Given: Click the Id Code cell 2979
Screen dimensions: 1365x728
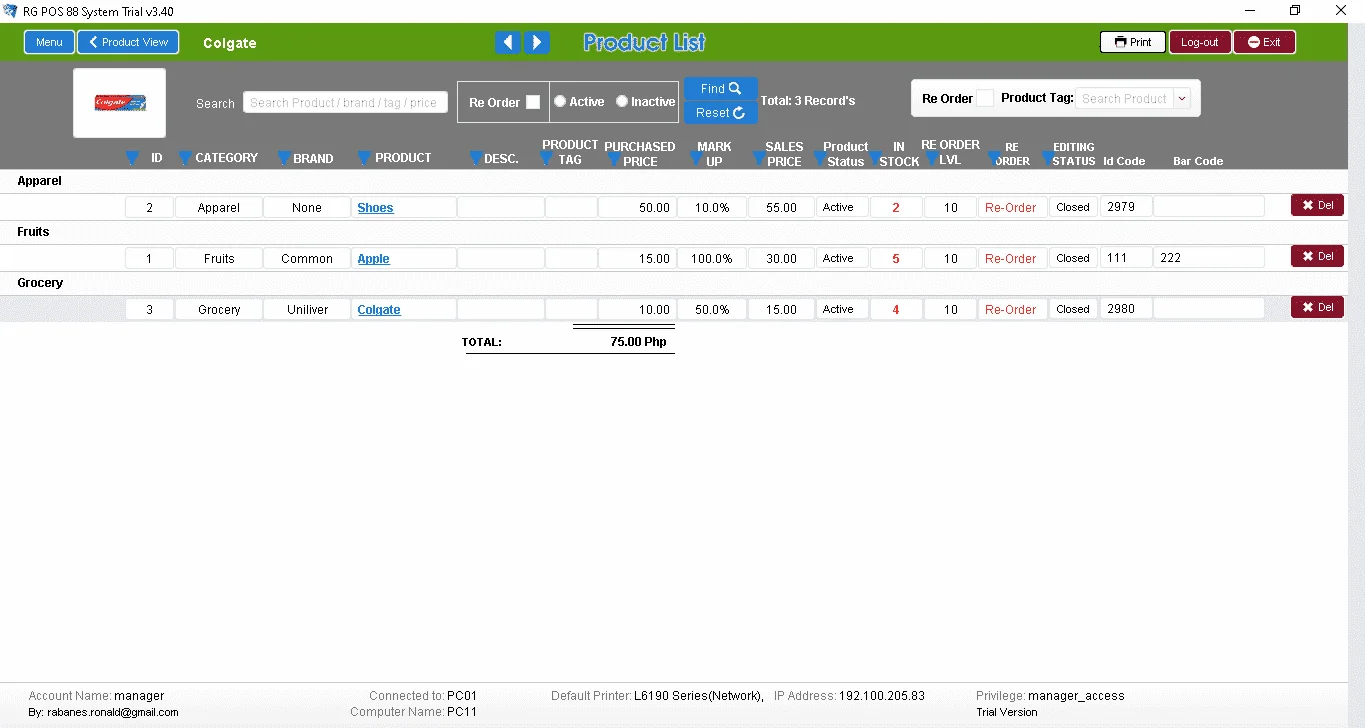Looking at the screenshot, I should [x=1126, y=207].
